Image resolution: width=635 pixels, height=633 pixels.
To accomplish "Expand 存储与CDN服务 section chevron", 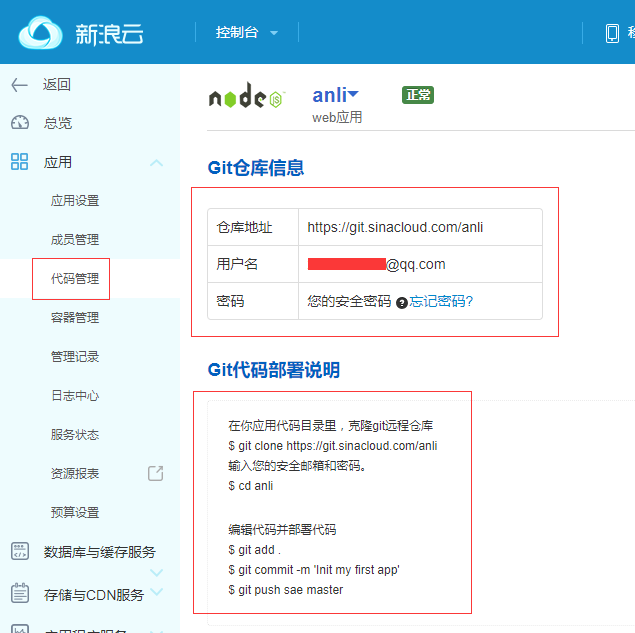I will click(157, 592).
